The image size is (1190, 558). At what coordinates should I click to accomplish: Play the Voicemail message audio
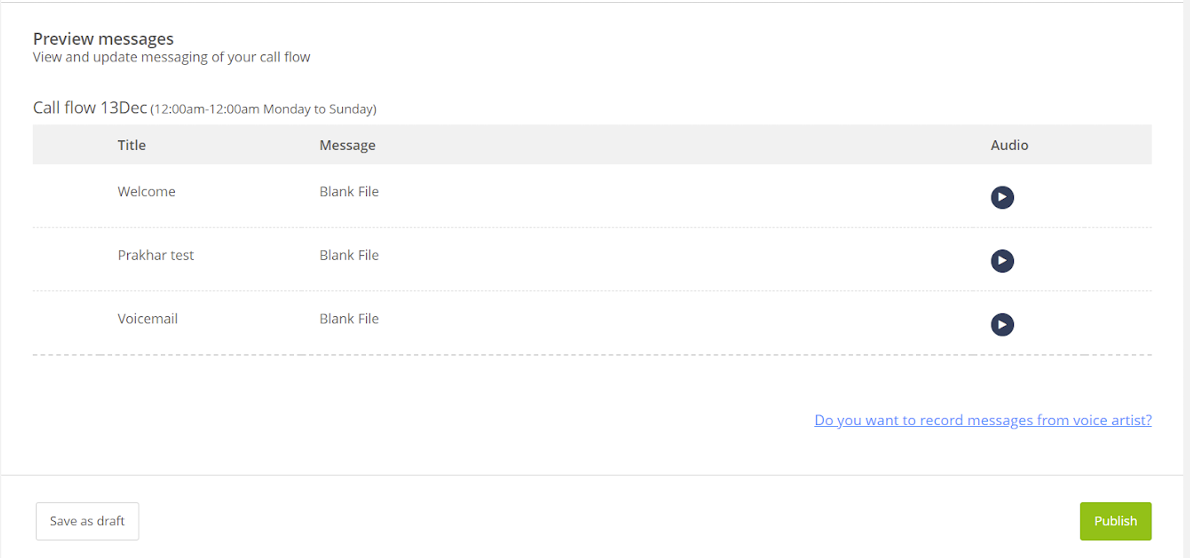tap(1002, 324)
